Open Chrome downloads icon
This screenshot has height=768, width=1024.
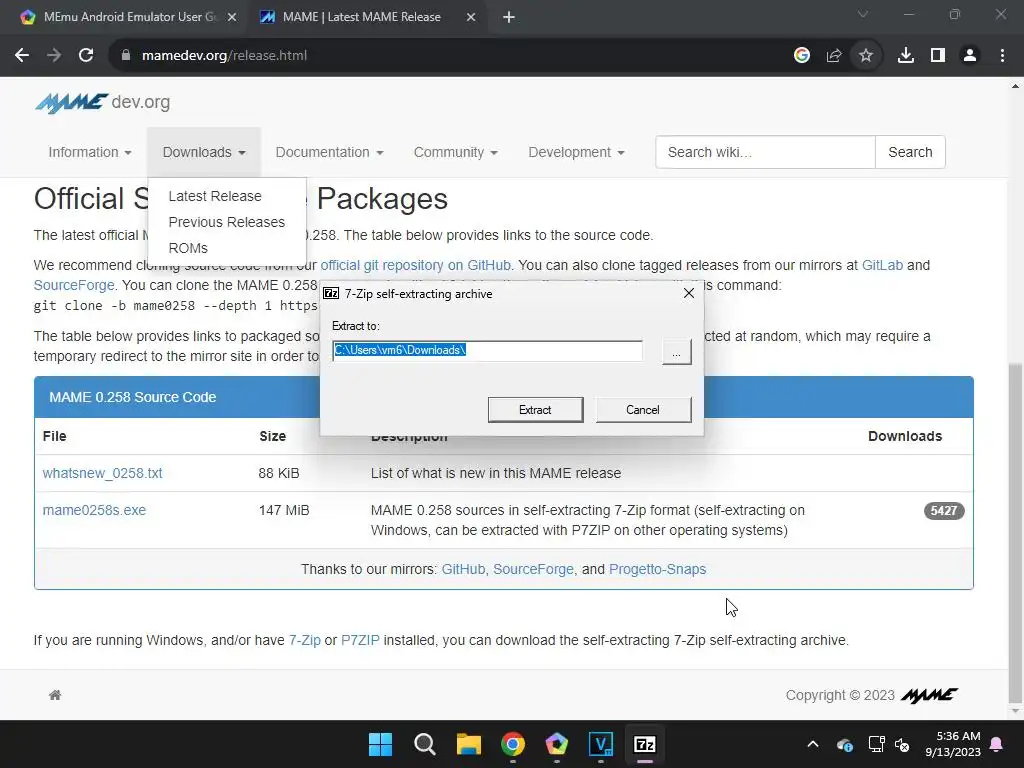click(906, 56)
